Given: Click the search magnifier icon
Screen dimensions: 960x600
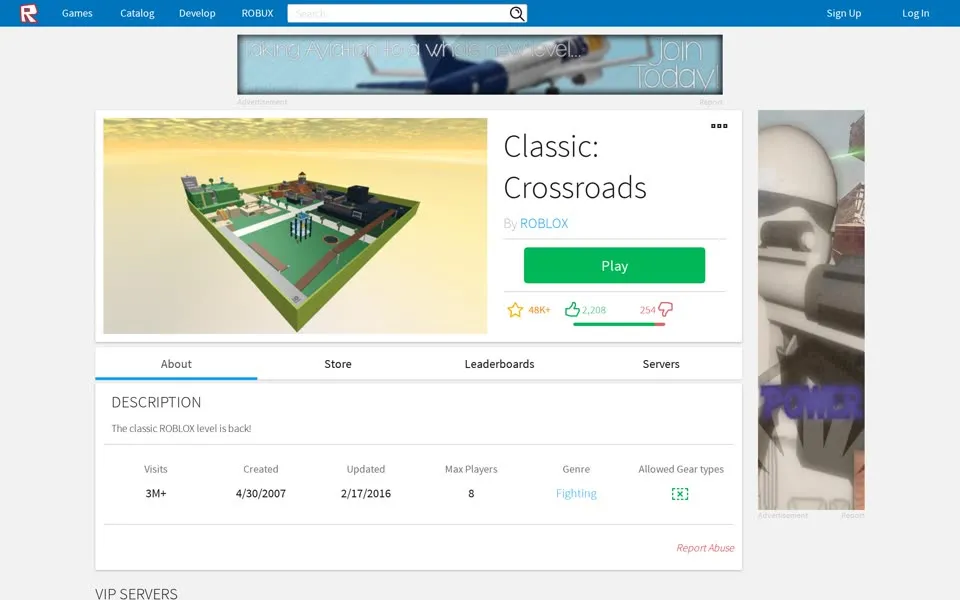Looking at the screenshot, I should (517, 13).
